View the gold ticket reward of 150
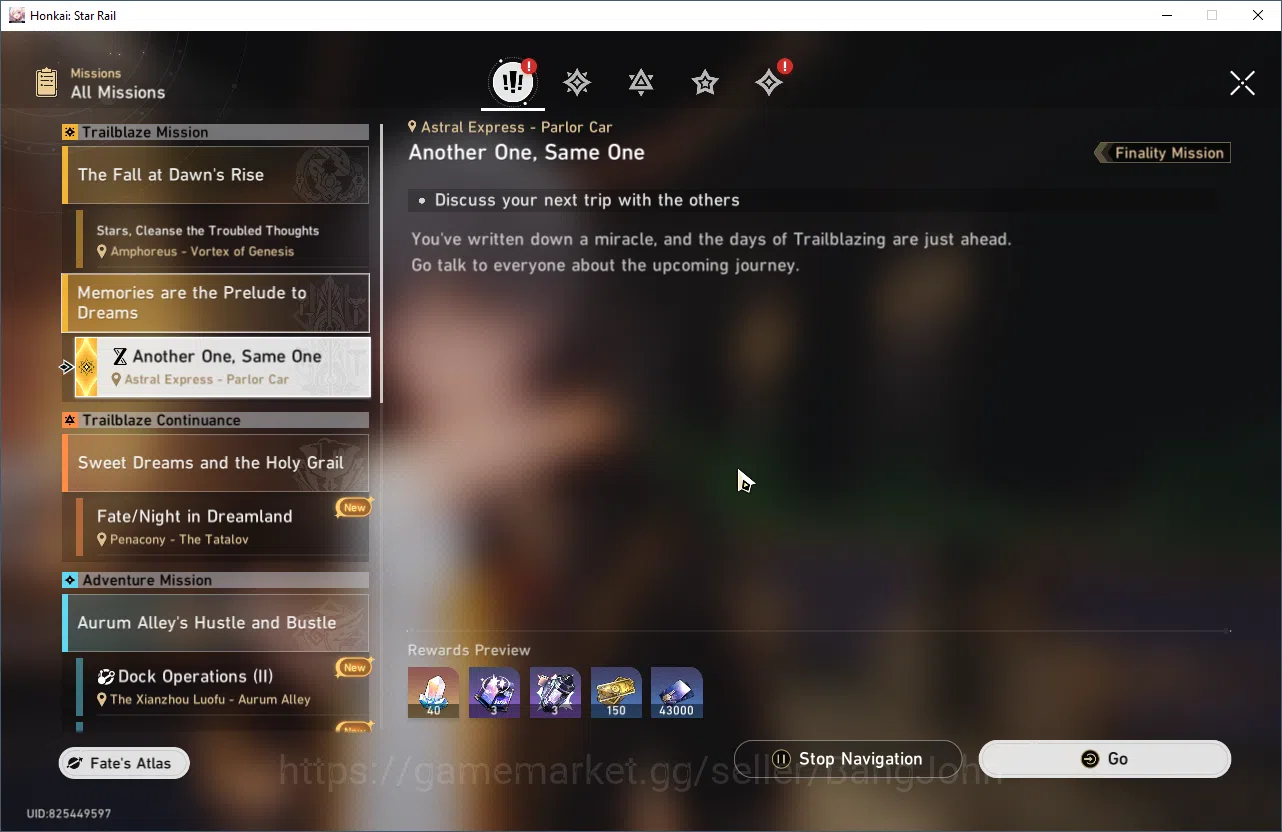The height and width of the screenshot is (832, 1282). (616, 693)
